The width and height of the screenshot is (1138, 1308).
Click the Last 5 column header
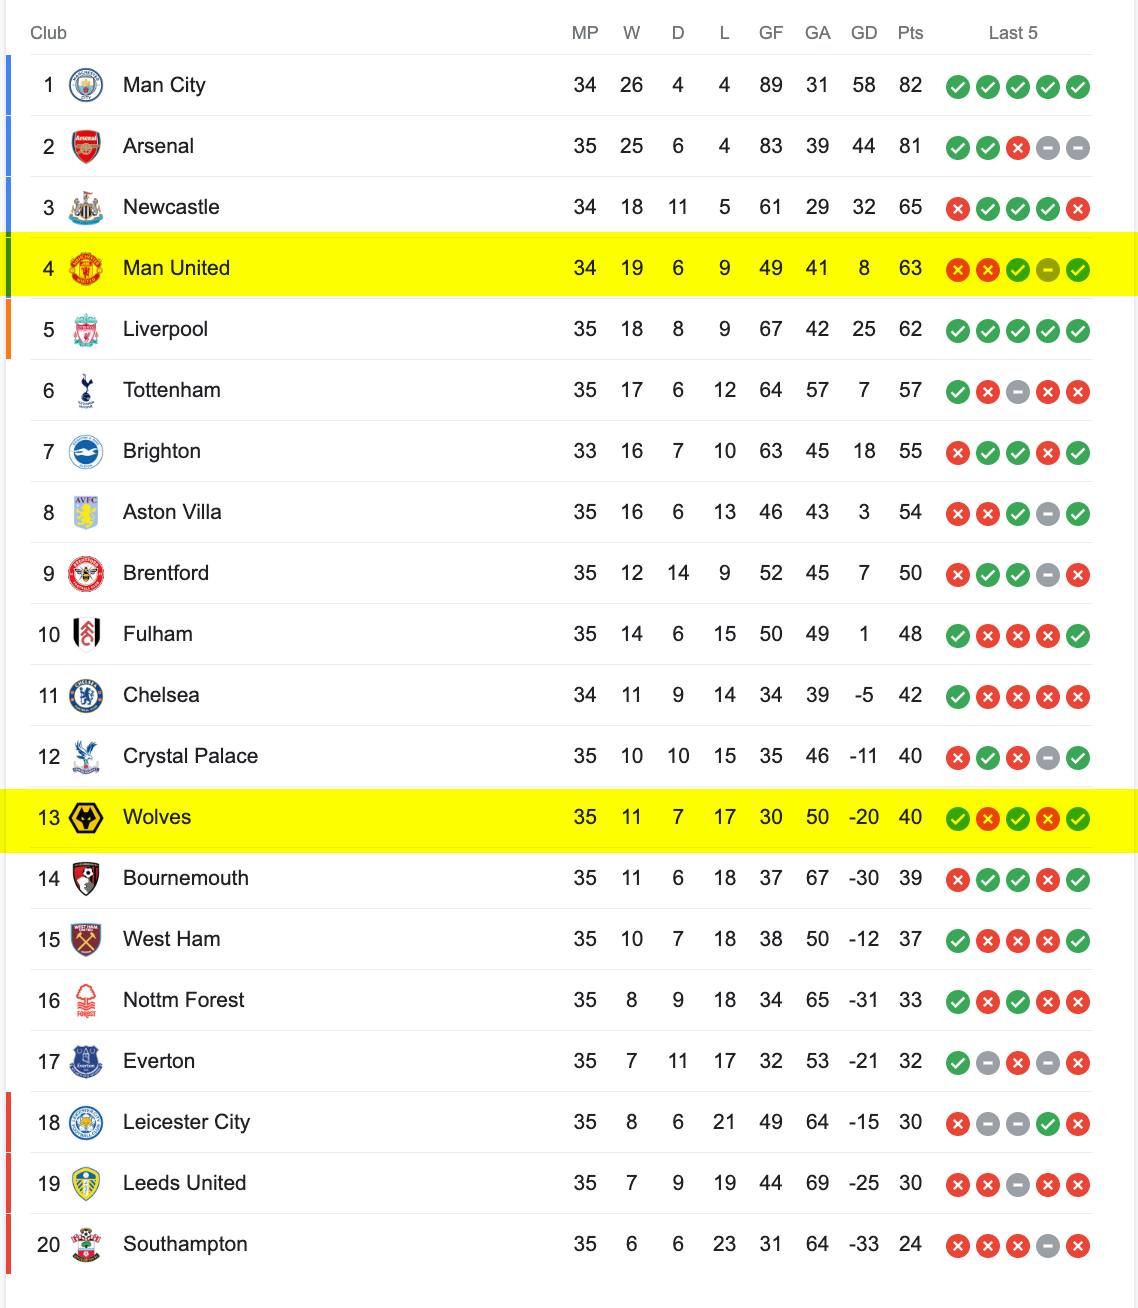tap(1013, 33)
